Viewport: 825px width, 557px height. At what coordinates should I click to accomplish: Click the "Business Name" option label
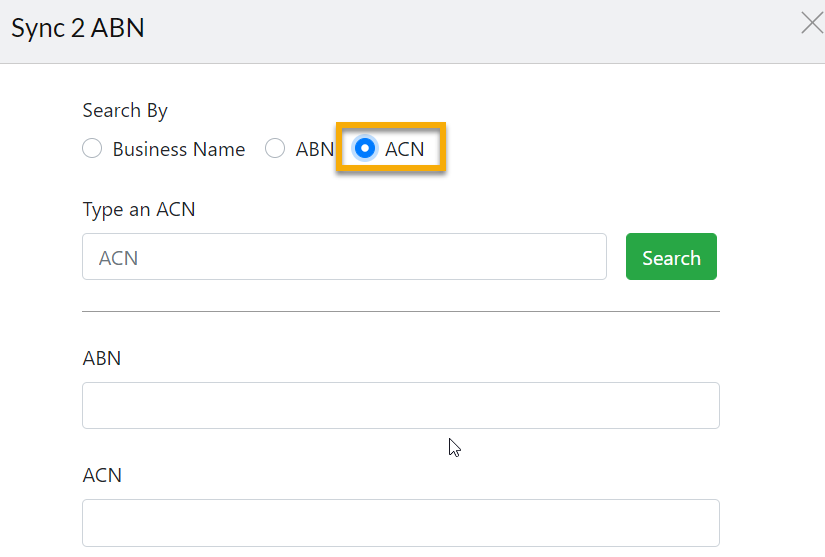click(179, 149)
